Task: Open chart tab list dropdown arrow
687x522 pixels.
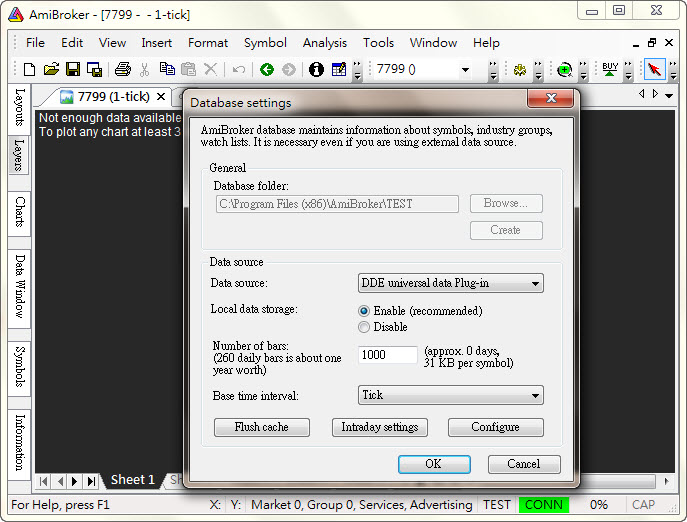Action: pos(669,95)
